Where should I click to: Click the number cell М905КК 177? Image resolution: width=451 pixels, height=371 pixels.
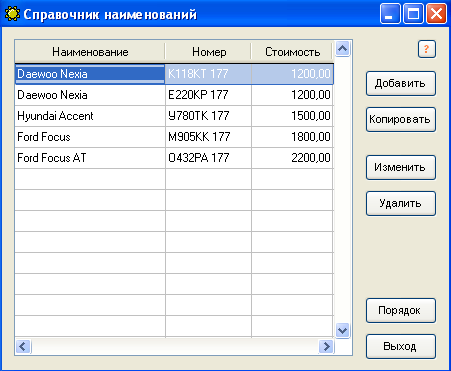point(208,137)
